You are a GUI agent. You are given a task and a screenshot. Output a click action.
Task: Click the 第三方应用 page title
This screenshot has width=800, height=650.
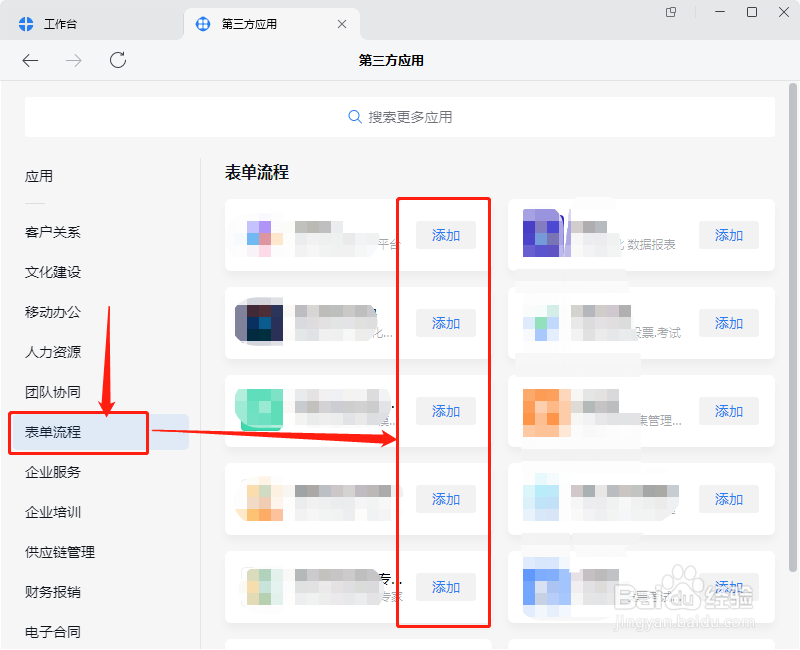391,61
